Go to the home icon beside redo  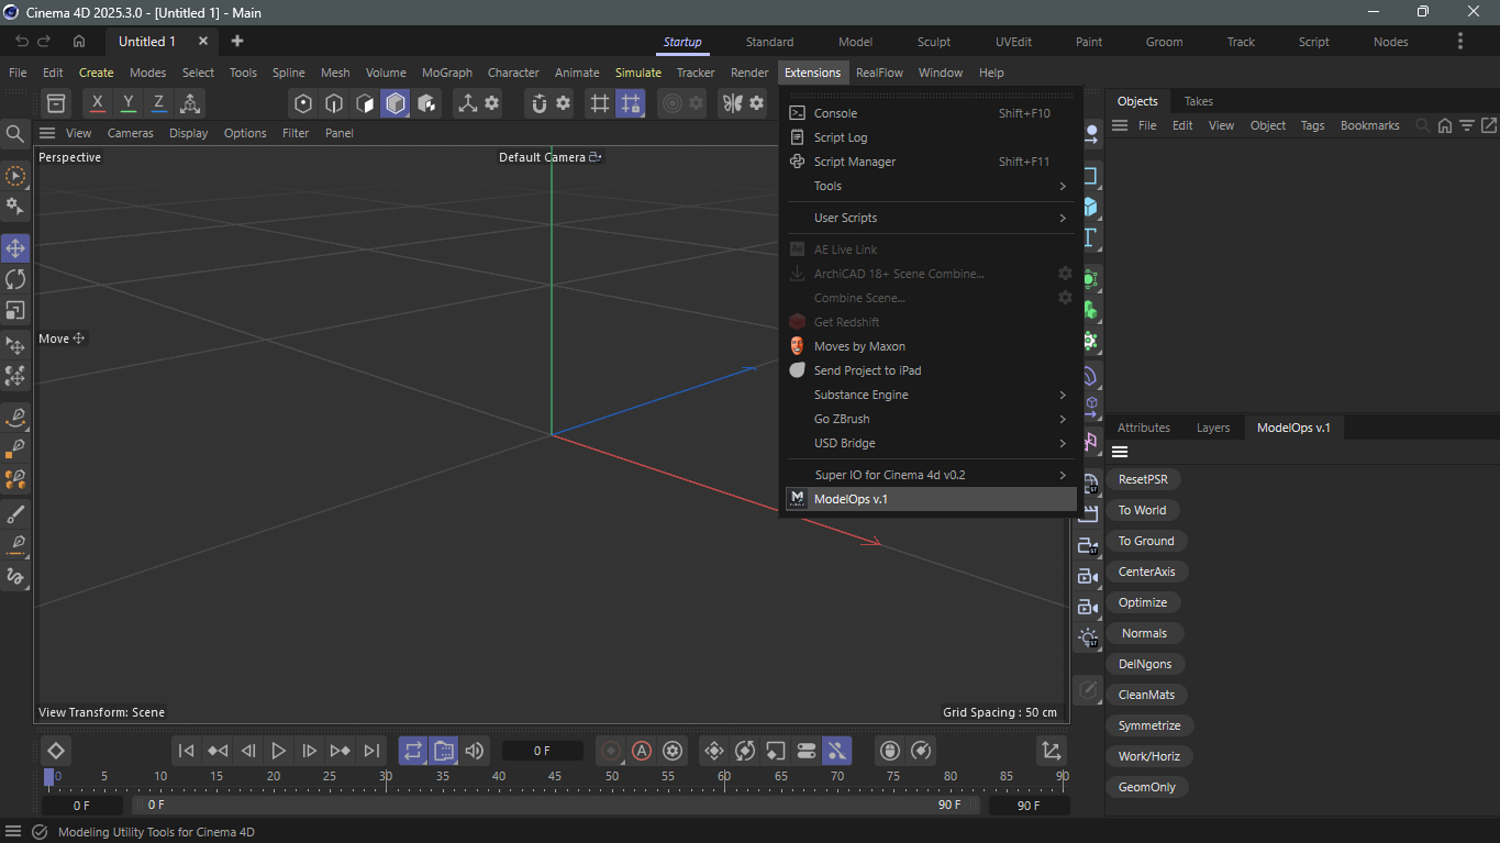click(x=79, y=41)
